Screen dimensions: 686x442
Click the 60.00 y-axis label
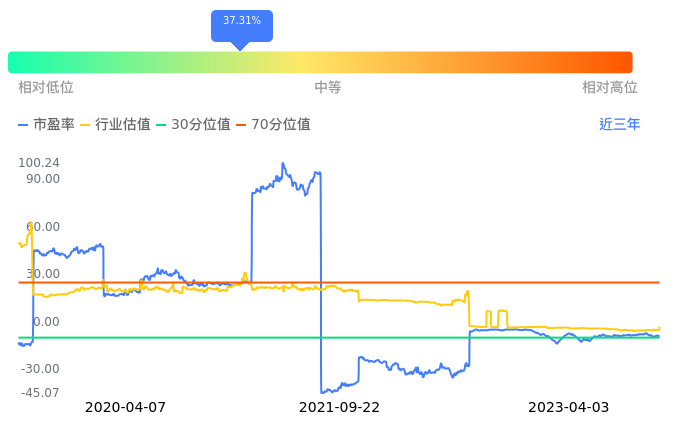(x=42, y=227)
